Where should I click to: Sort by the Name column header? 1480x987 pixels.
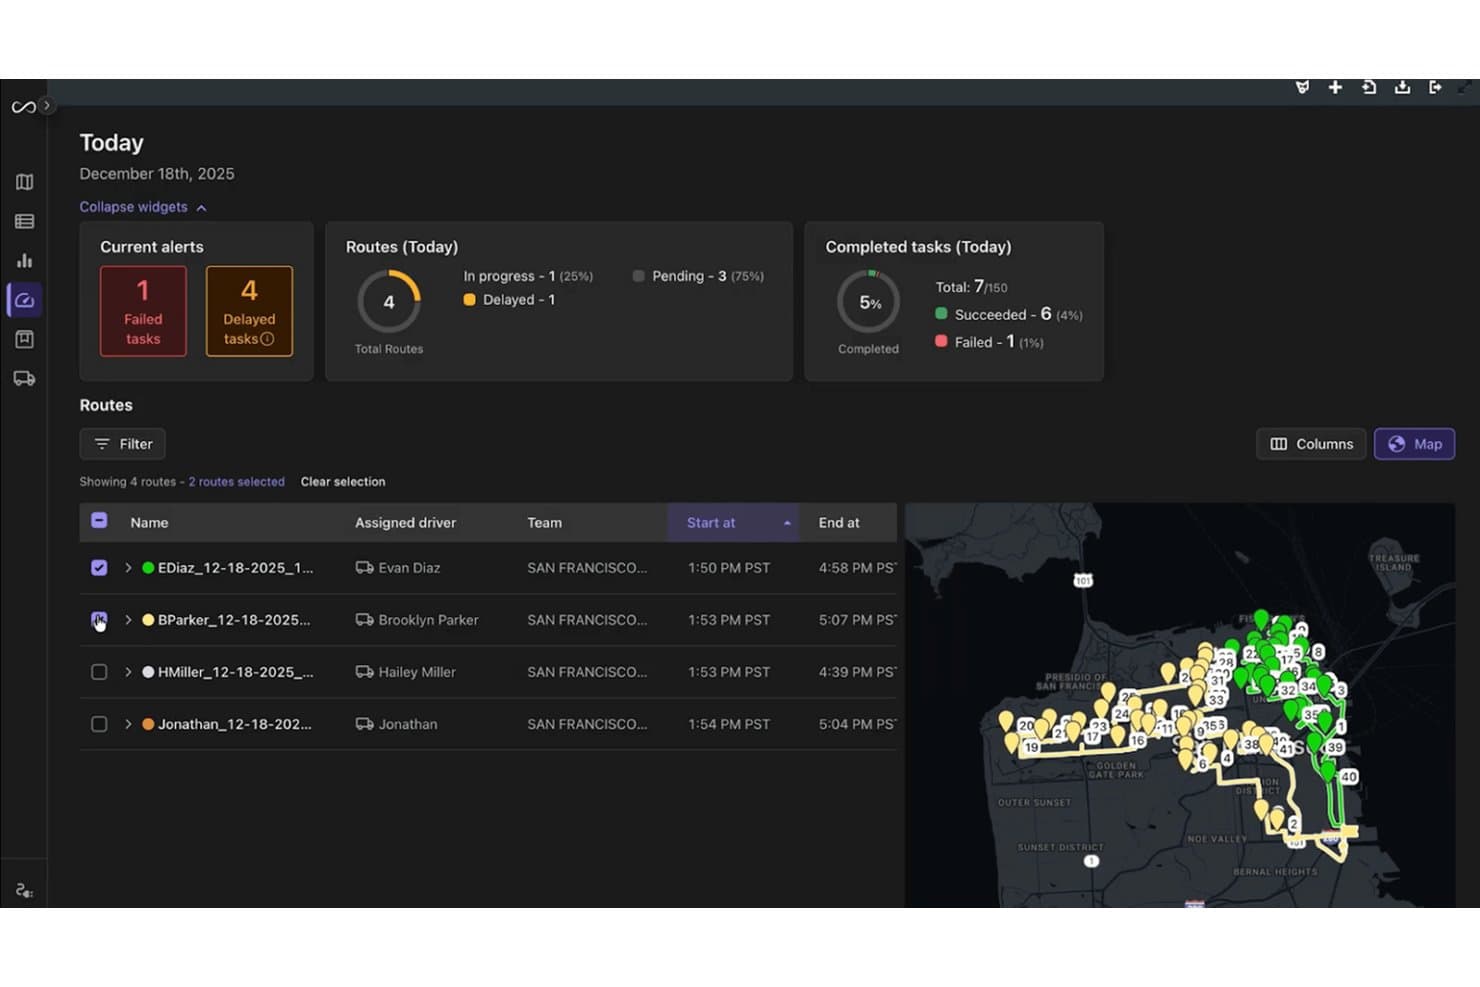(149, 523)
